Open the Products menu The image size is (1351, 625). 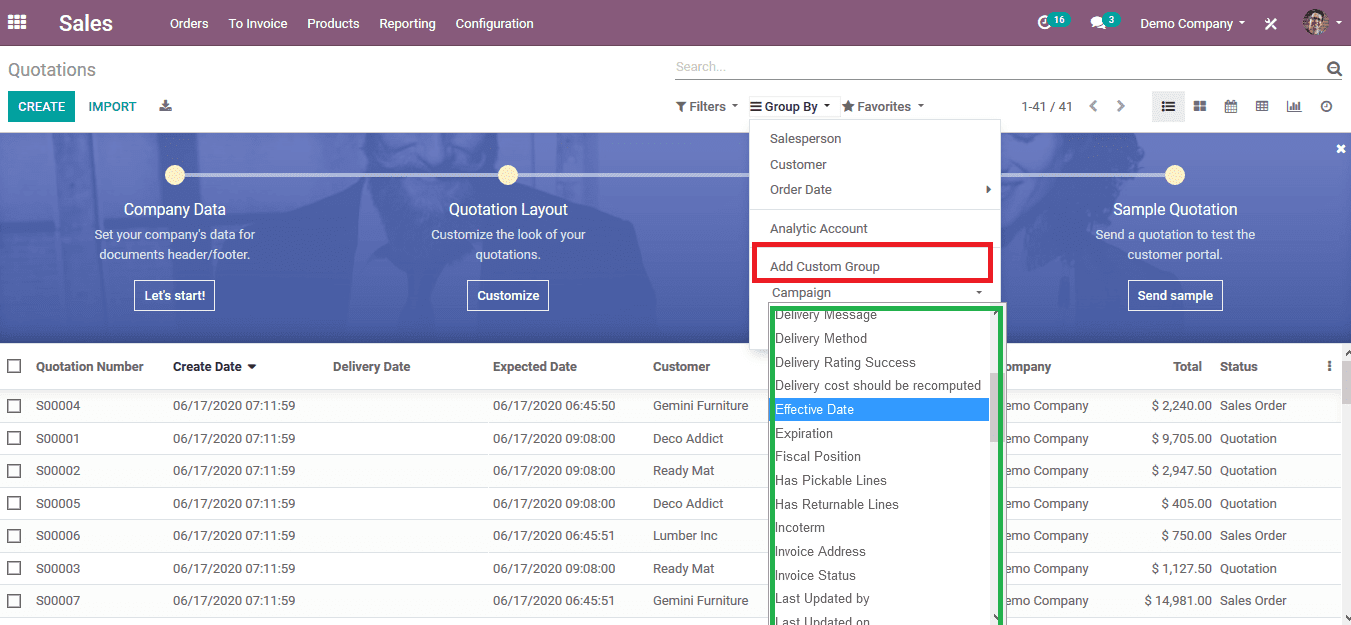pos(333,23)
